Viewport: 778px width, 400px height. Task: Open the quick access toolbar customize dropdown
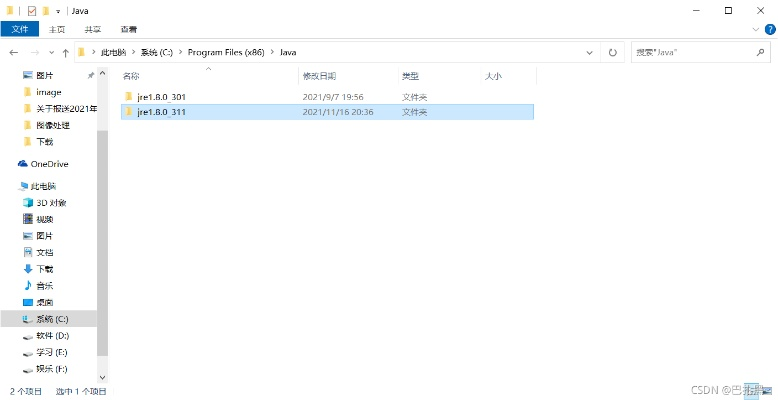[x=58, y=10]
